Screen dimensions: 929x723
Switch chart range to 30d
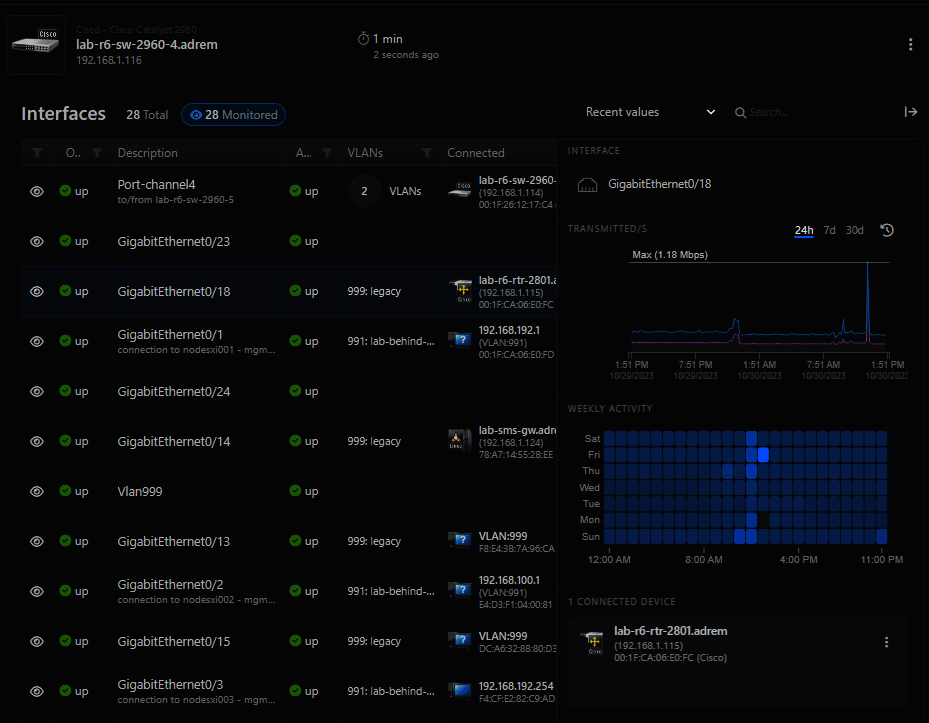click(854, 230)
